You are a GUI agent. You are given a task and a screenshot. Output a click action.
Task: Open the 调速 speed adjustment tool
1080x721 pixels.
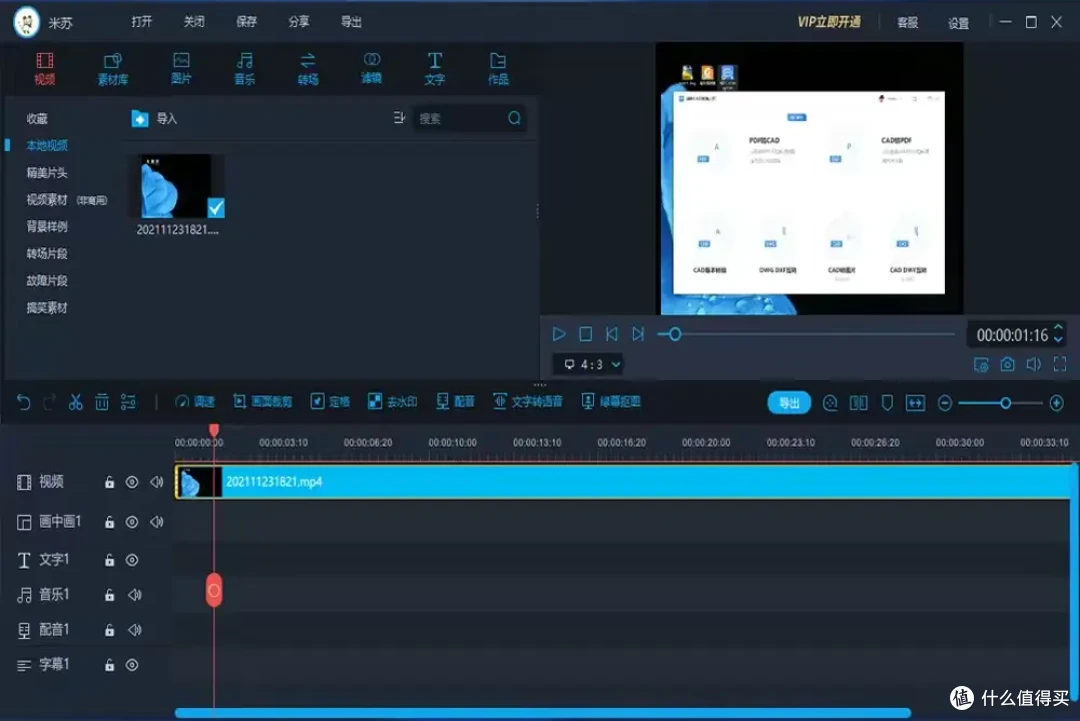pos(195,401)
